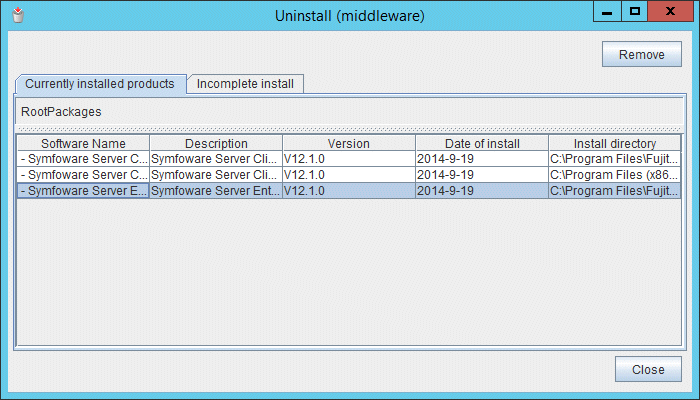This screenshot has width=700, height=400.
Task: Switch to Incomplete install tab
Action: point(245,84)
